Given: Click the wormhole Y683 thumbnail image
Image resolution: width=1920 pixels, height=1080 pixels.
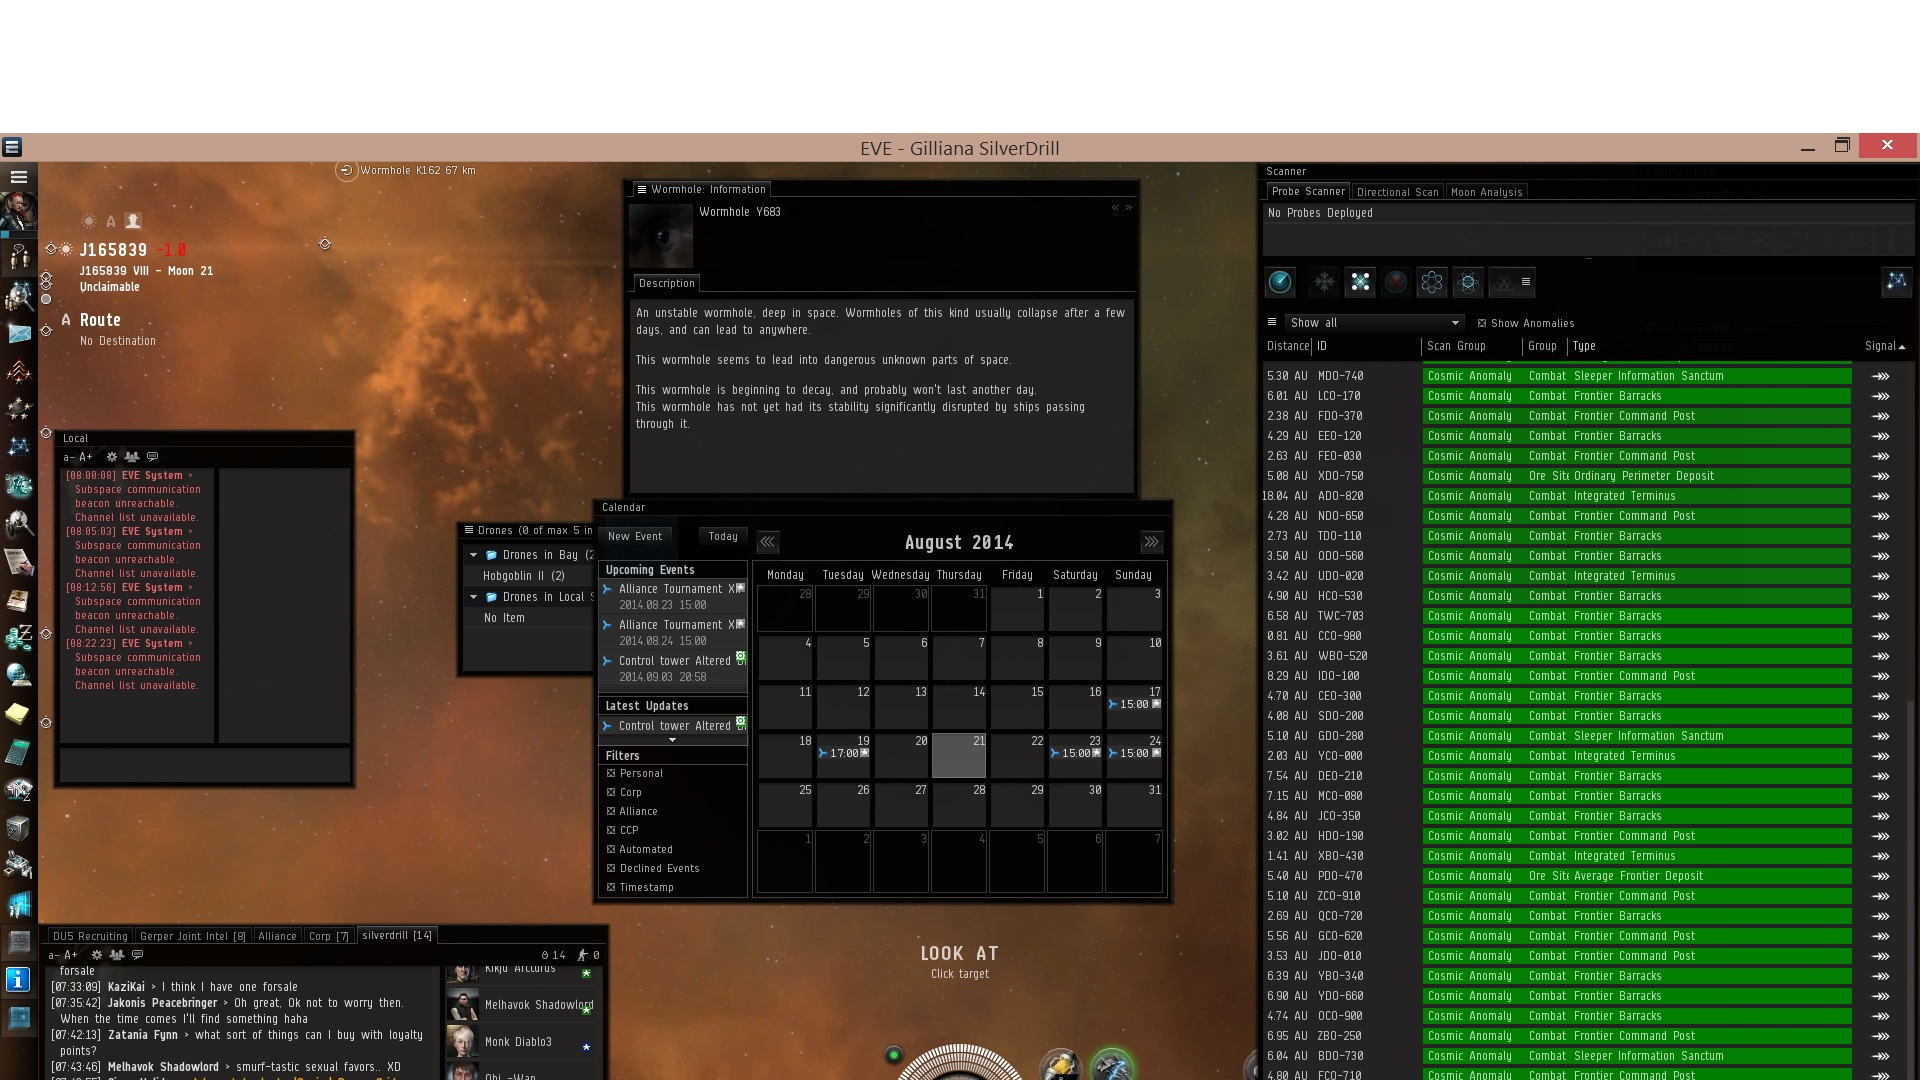Looking at the screenshot, I should pyautogui.click(x=661, y=236).
